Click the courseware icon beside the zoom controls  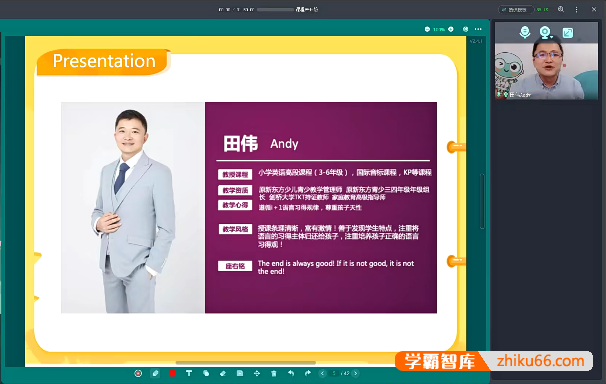click(x=465, y=29)
